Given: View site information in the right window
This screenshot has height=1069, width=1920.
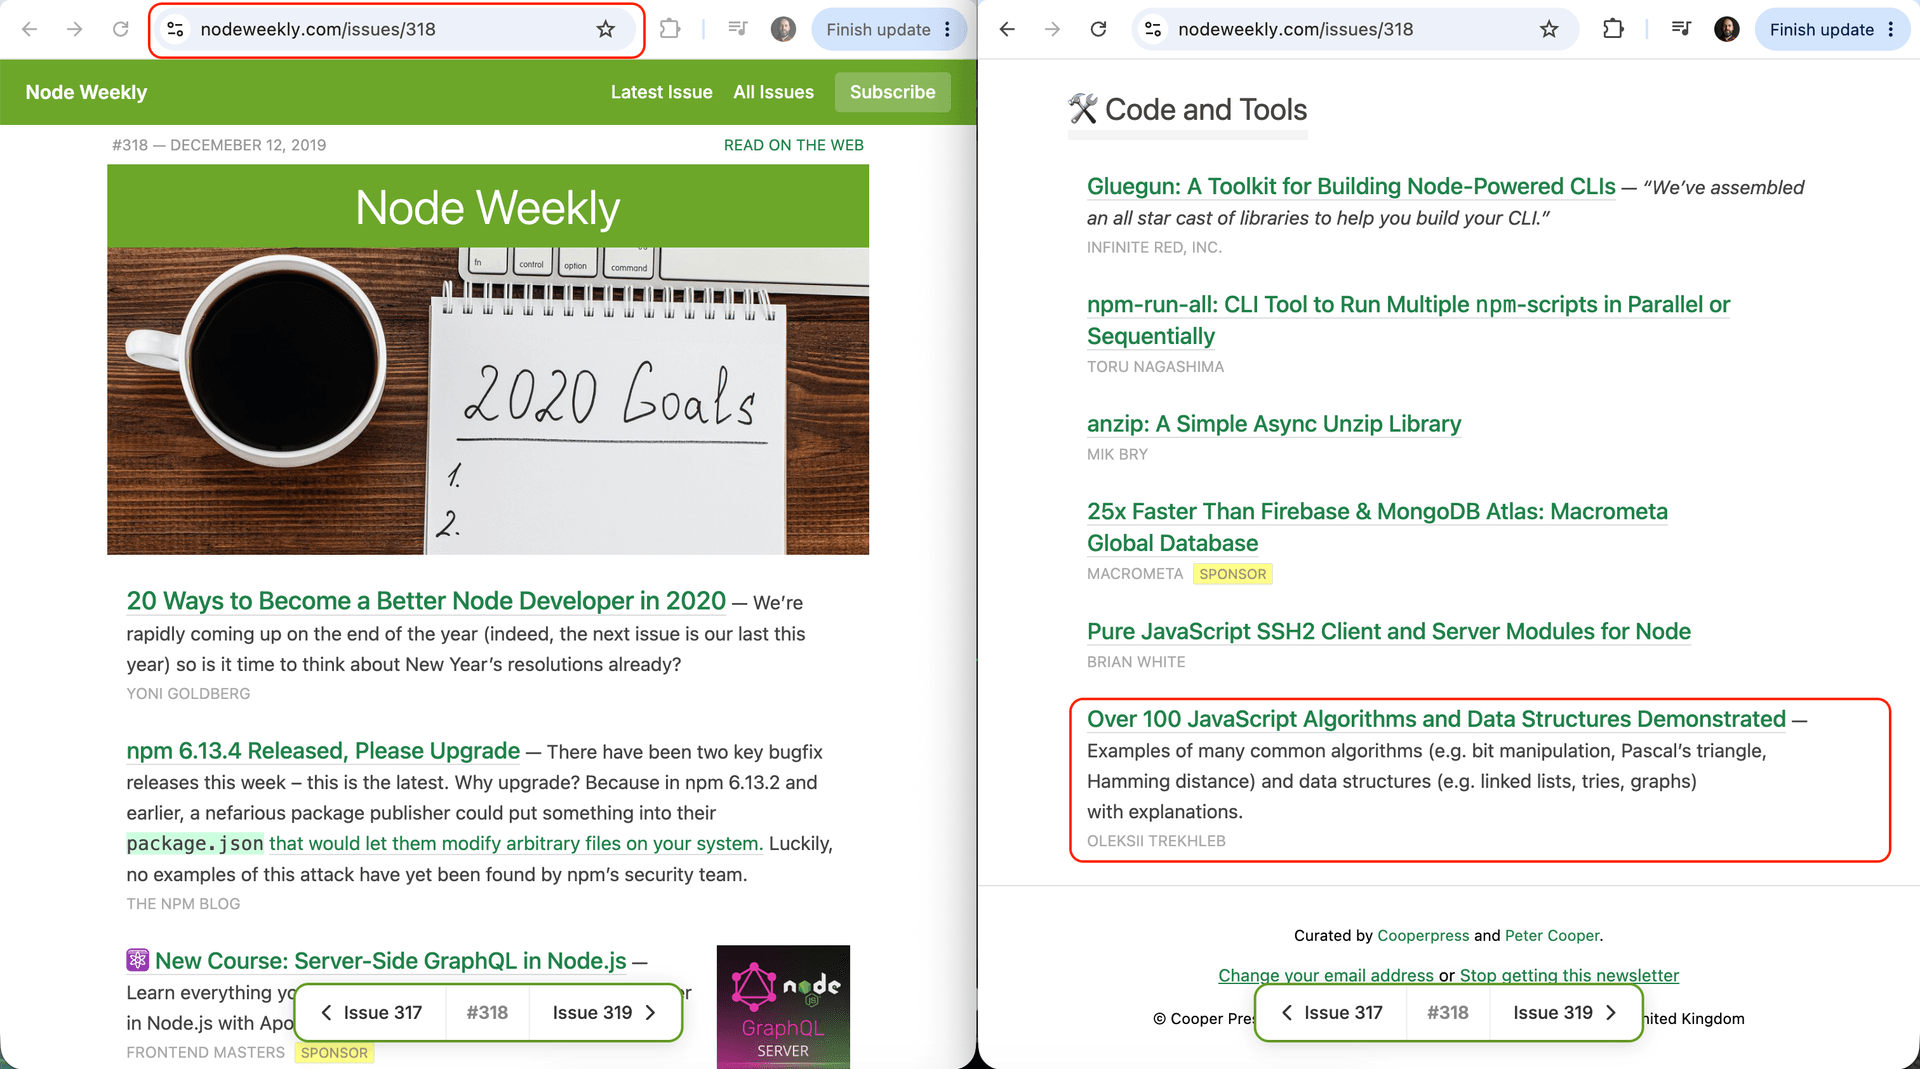Looking at the screenshot, I should point(1153,29).
